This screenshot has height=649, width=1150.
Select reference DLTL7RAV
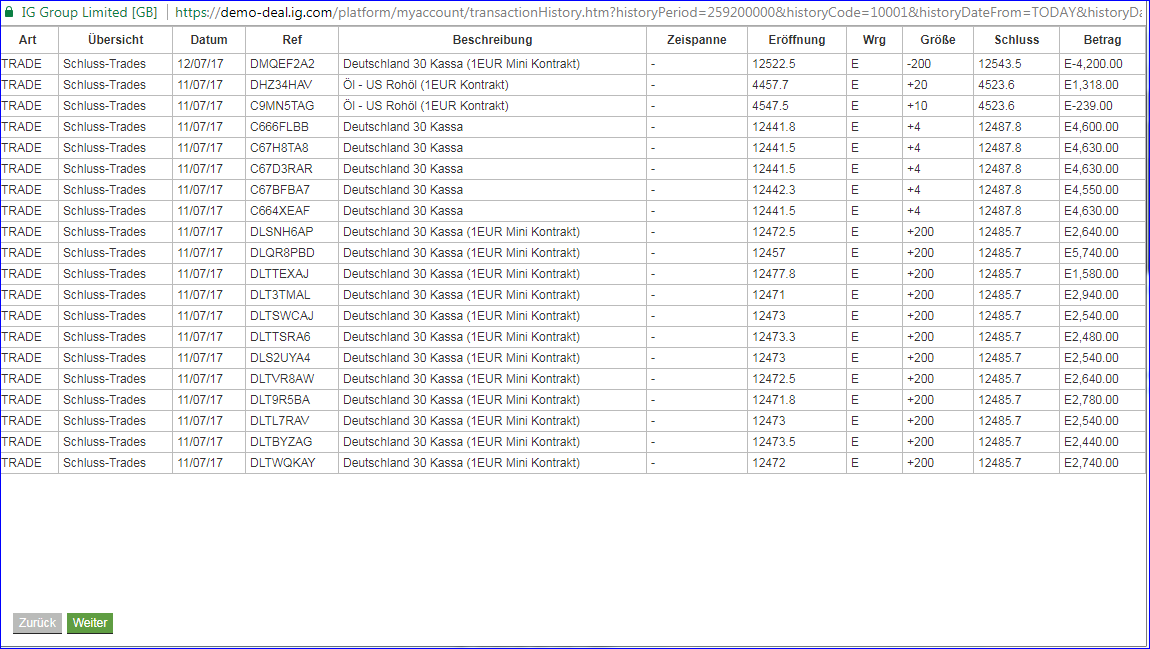[279, 421]
